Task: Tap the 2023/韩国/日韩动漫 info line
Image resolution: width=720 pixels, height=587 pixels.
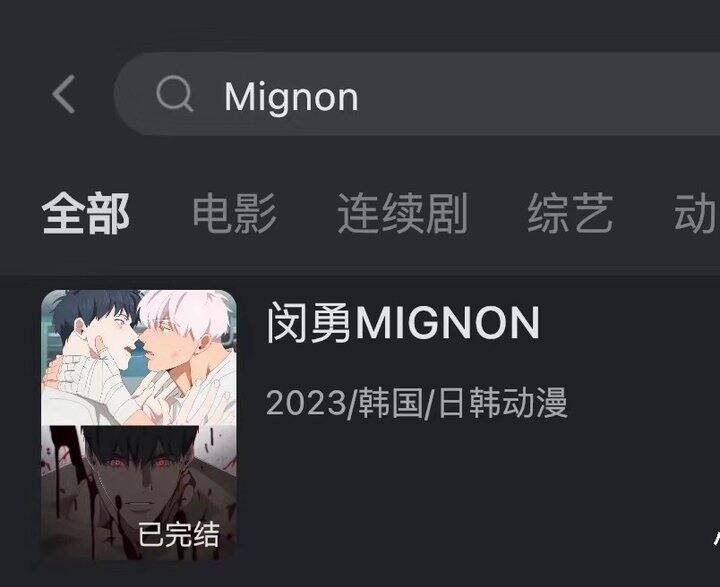Action: (416, 403)
